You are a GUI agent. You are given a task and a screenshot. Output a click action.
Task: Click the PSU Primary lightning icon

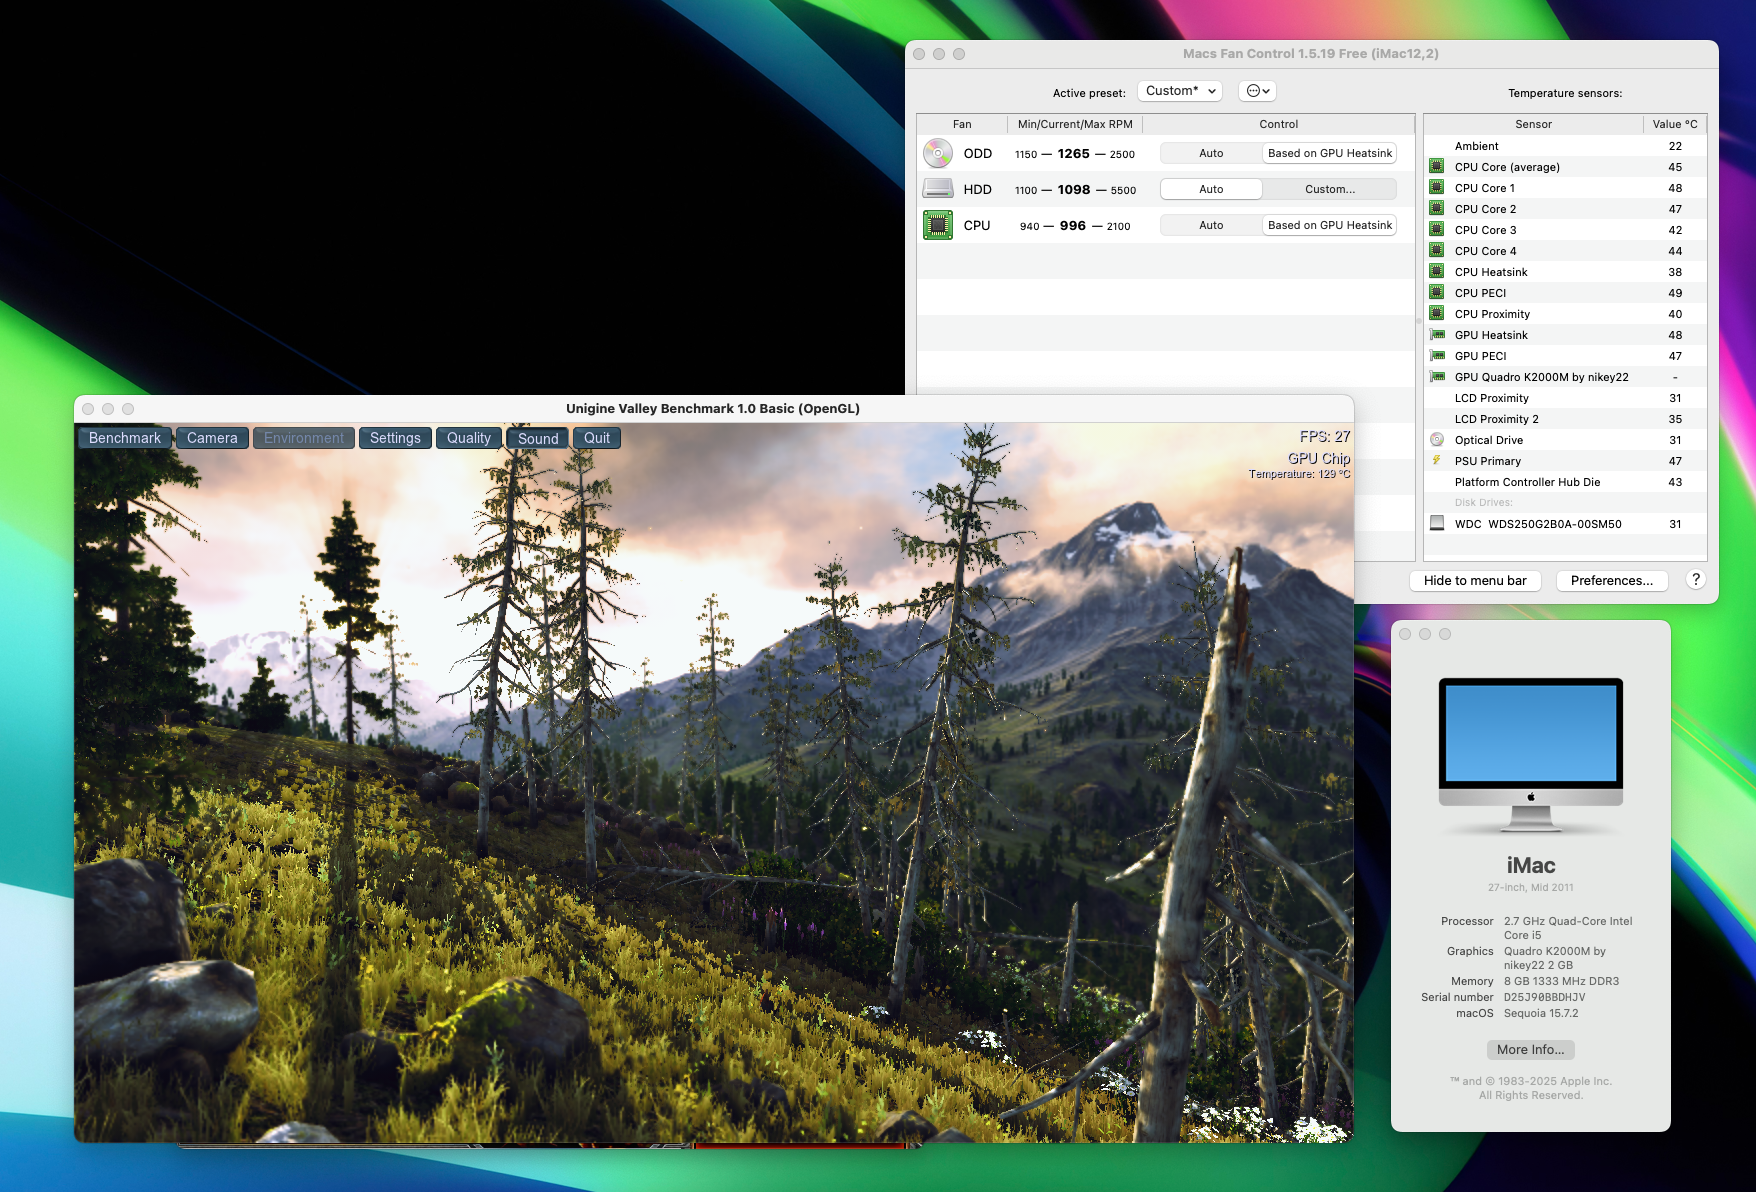coord(1437,460)
